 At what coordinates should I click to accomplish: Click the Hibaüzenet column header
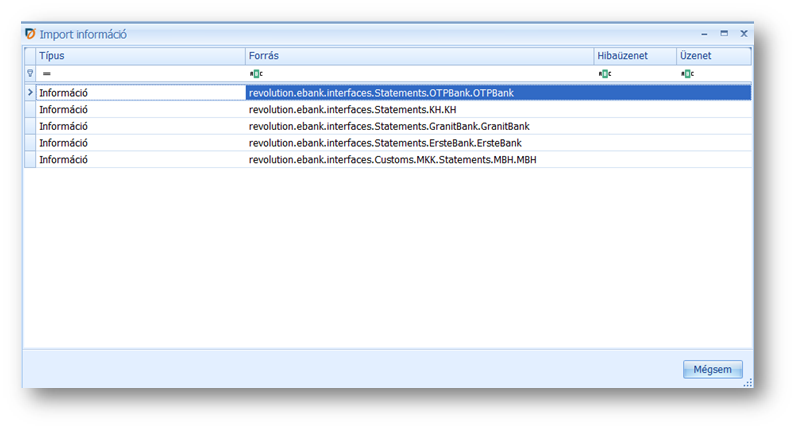pos(634,57)
